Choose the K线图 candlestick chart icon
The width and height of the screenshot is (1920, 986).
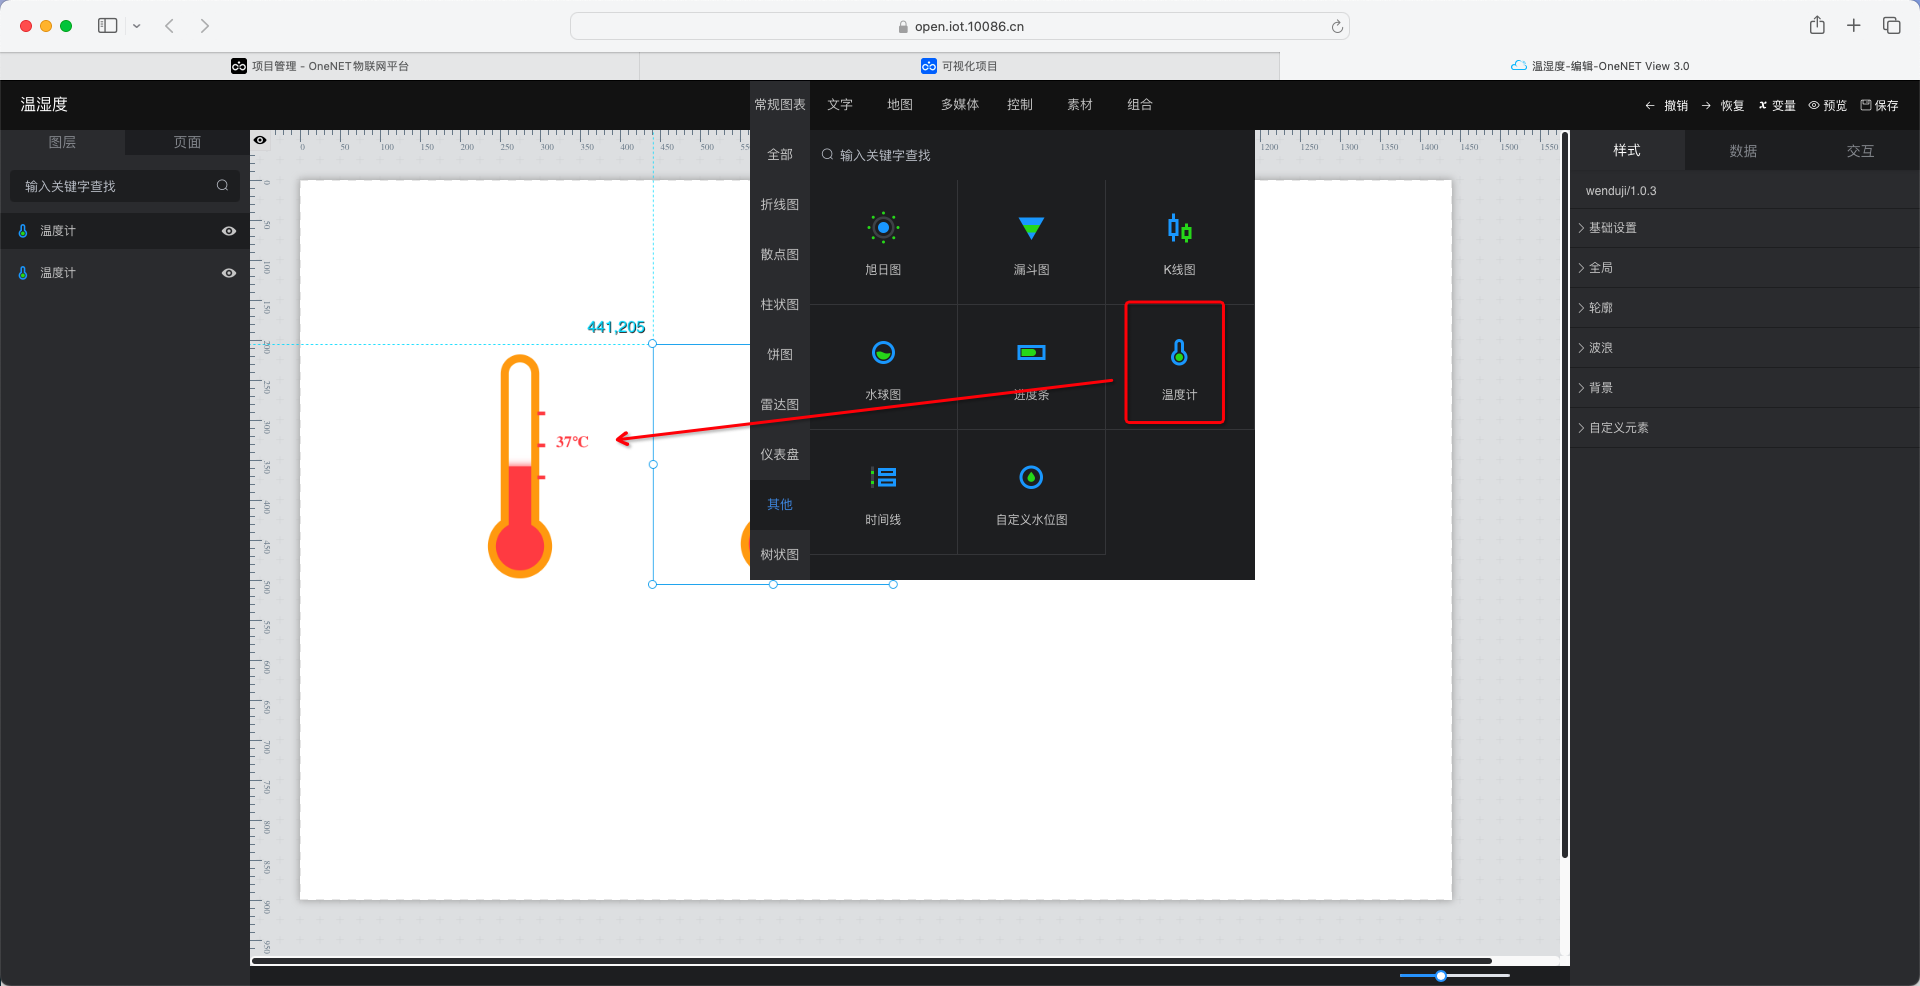click(1179, 229)
